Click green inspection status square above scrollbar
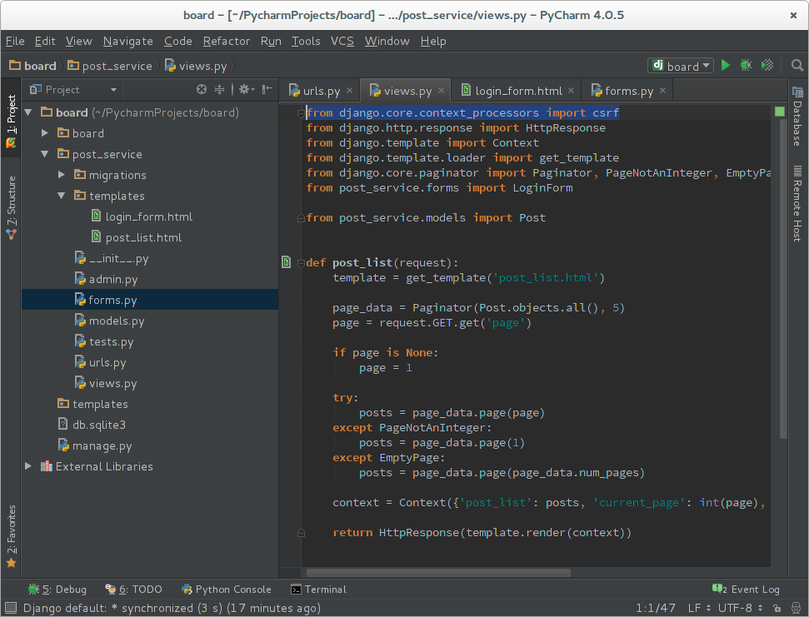The height and width of the screenshot is (617, 809). tap(780, 111)
